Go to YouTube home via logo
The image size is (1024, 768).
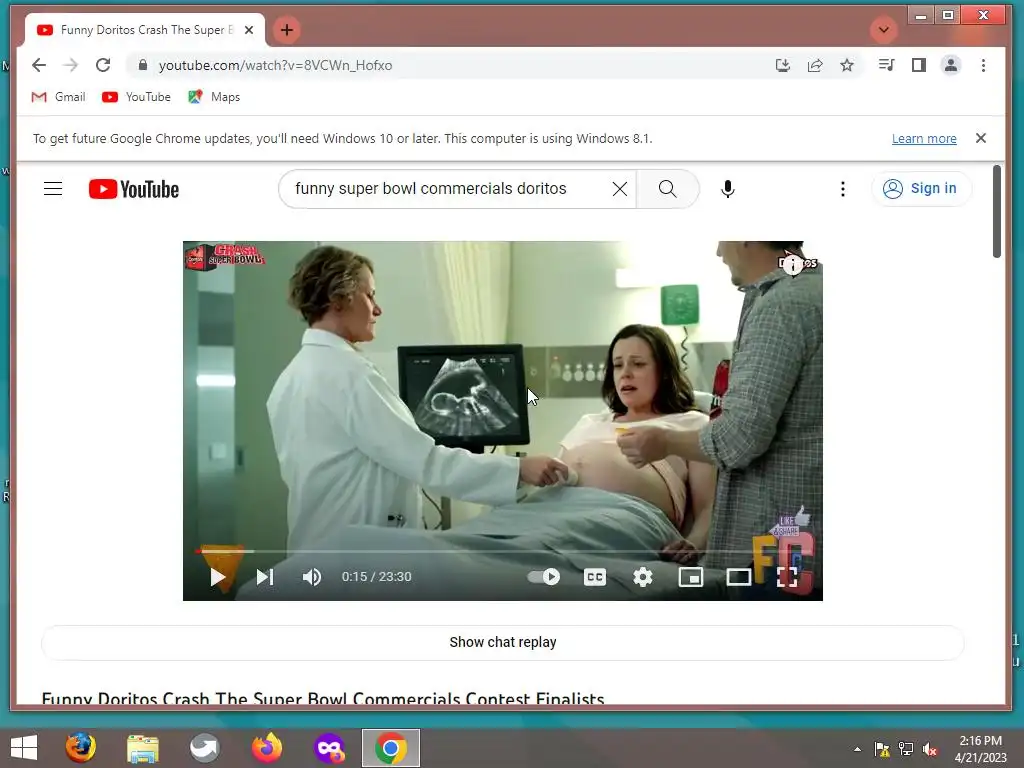click(x=134, y=189)
